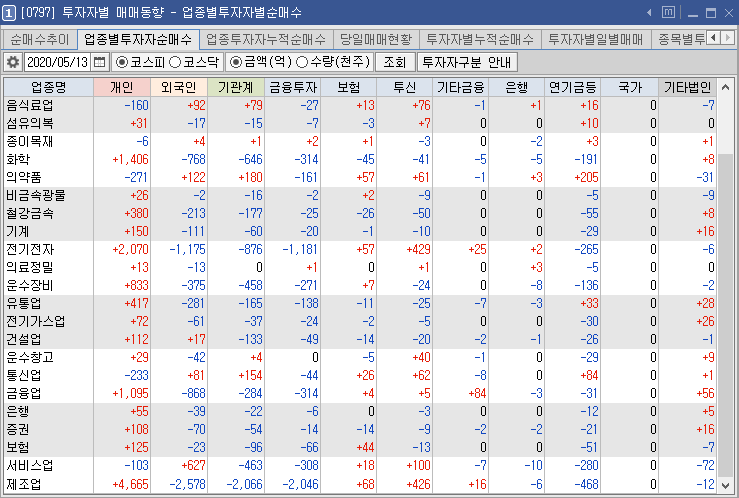The height and width of the screenshot is (498, 739).
Task: Click the 업종명 column header
Action: tap(49, 88)
